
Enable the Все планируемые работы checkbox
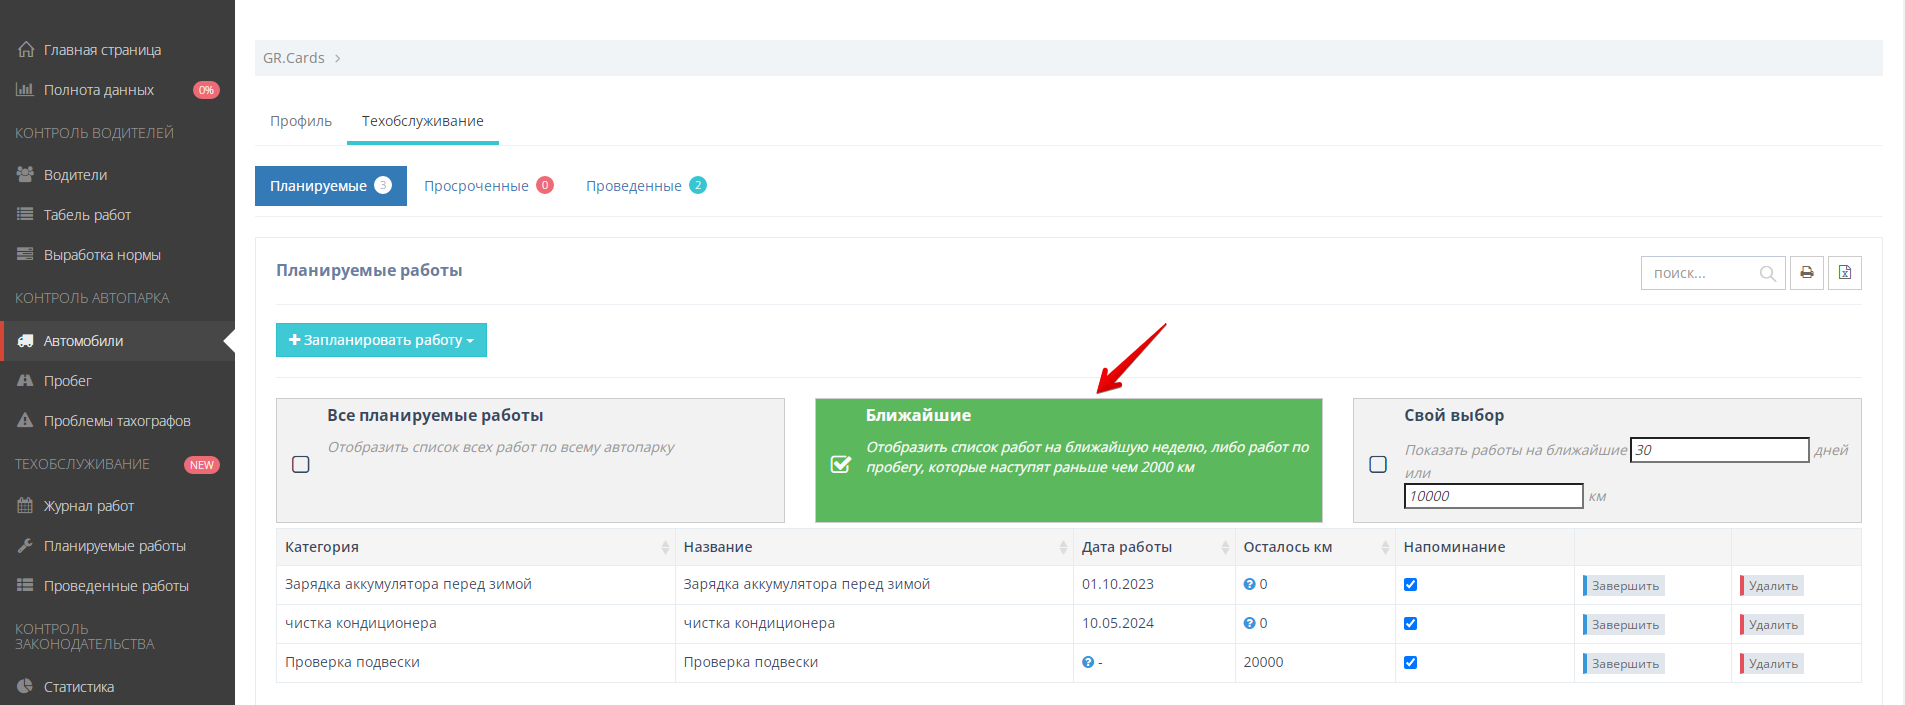[301, 464]
